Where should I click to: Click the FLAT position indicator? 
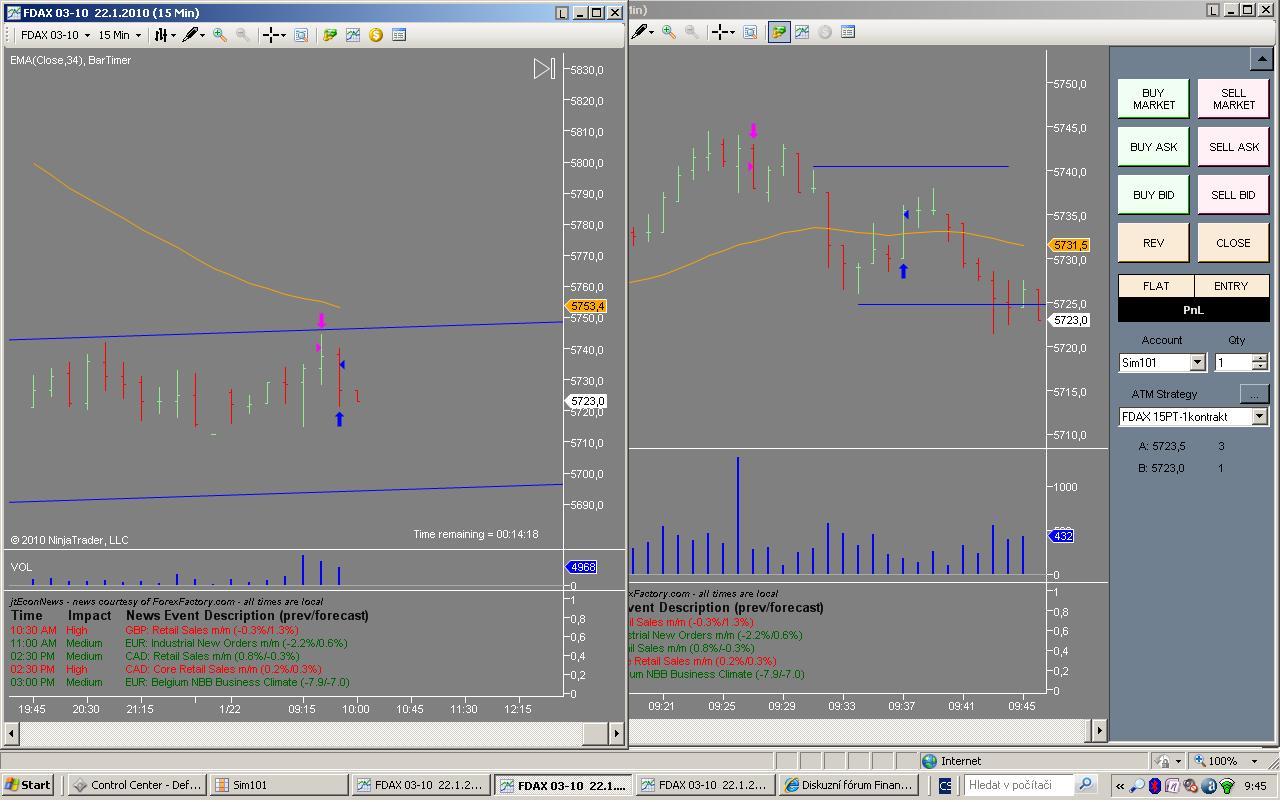[1156, 286]
